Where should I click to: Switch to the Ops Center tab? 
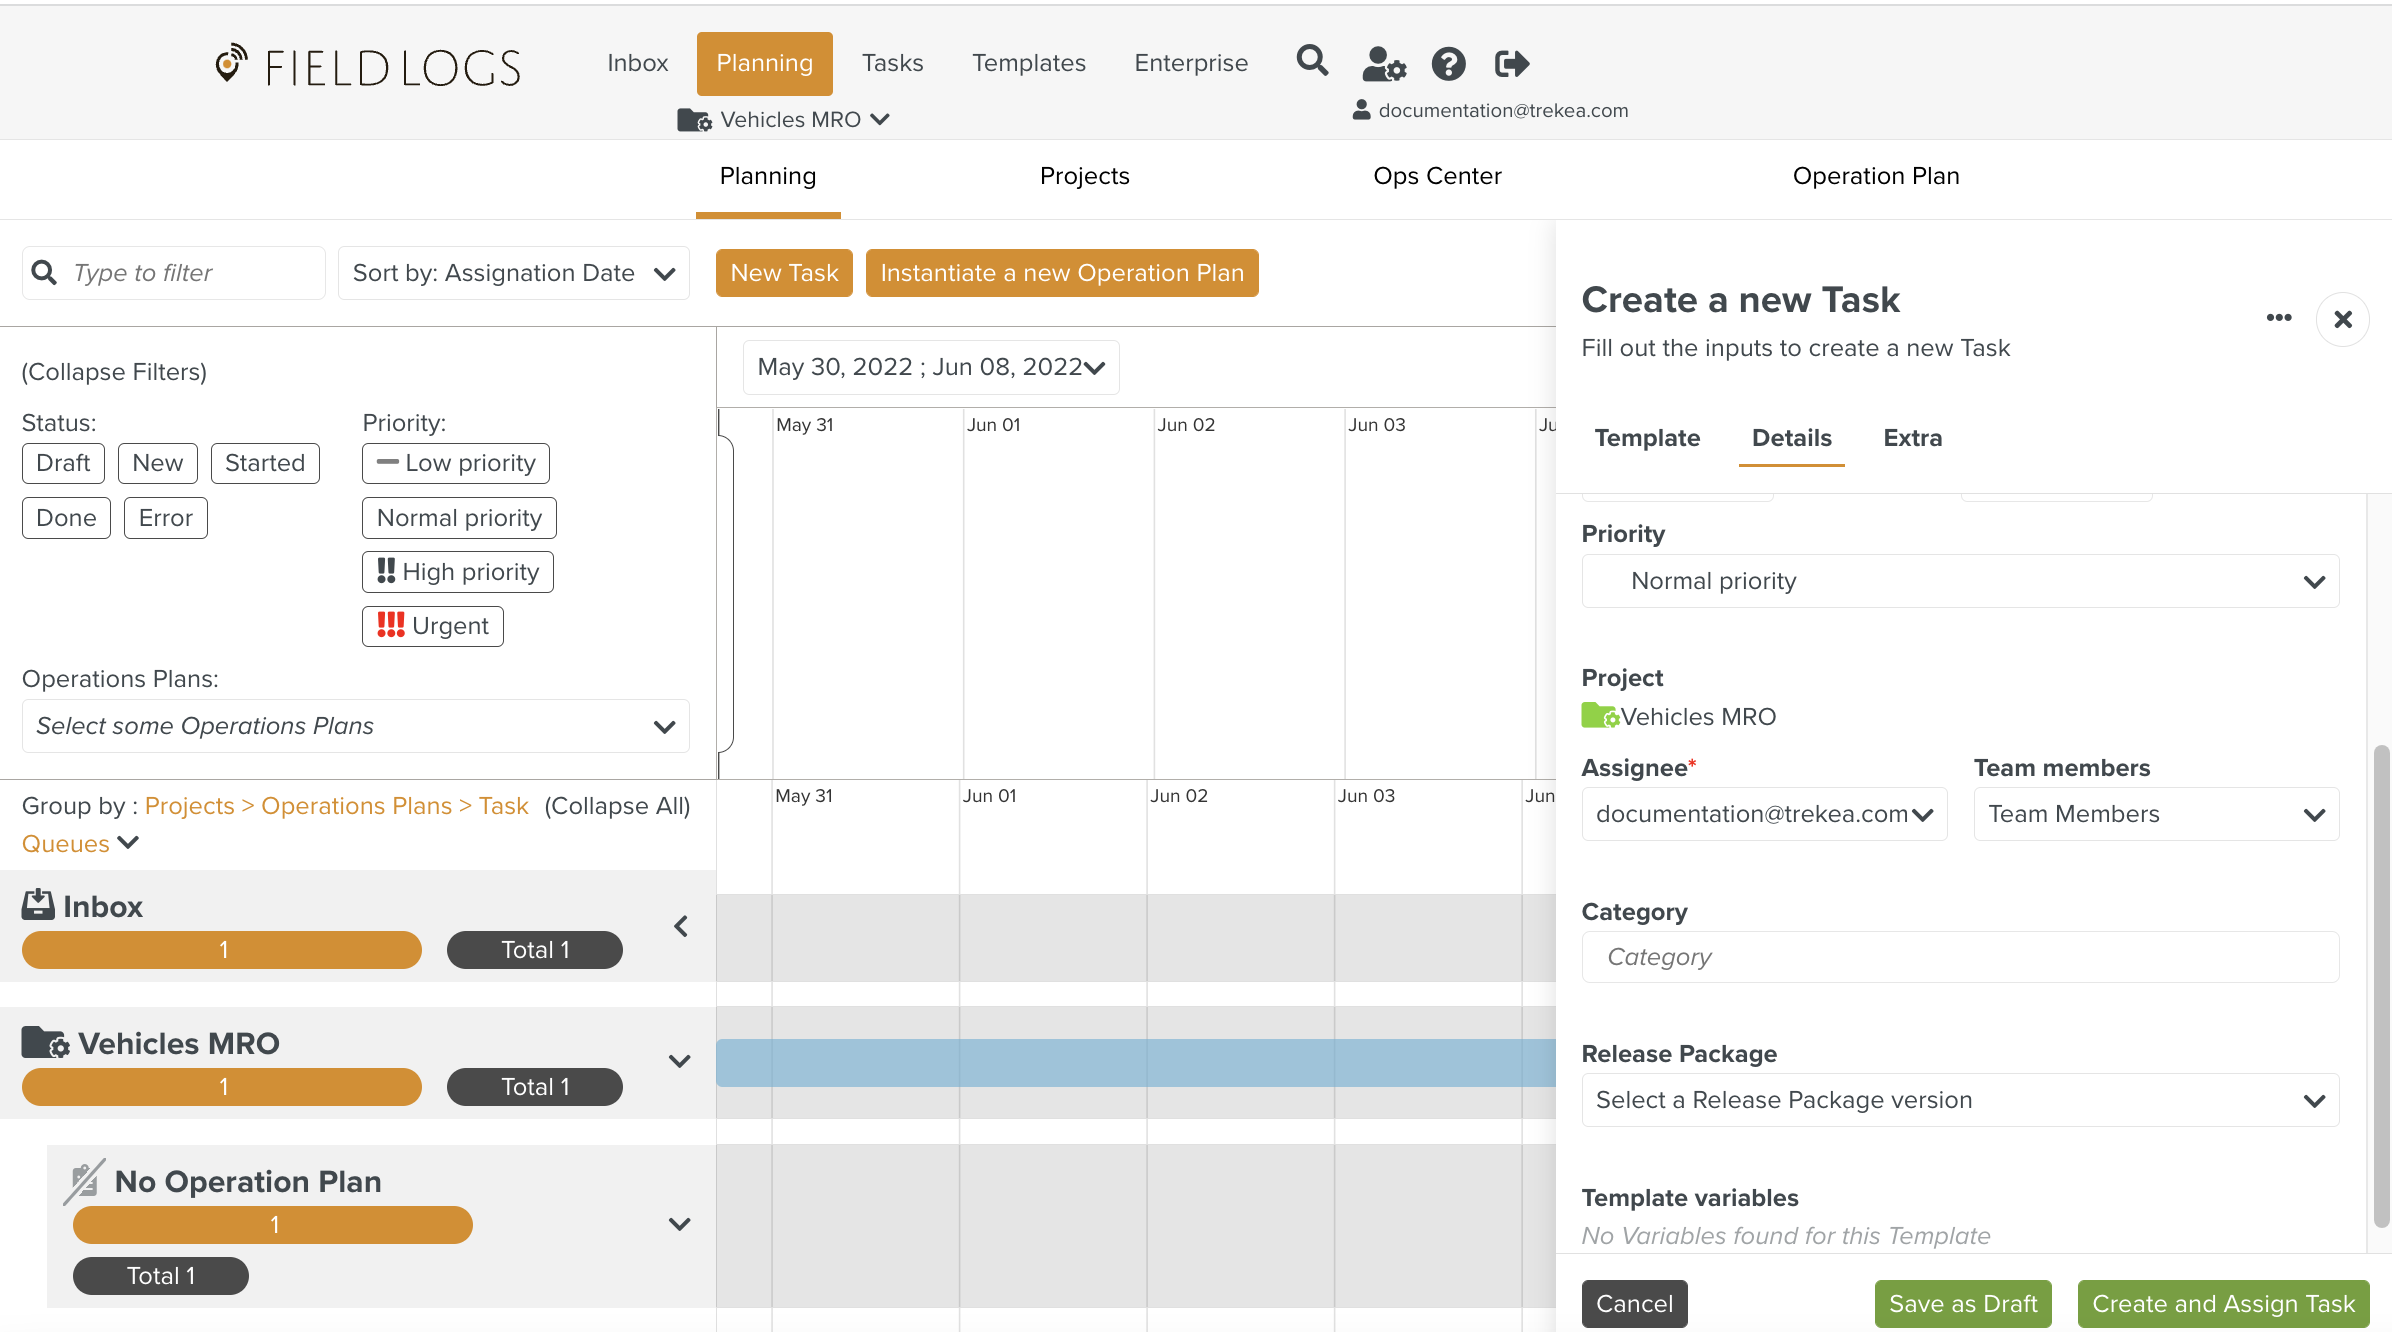(1436, 176)
